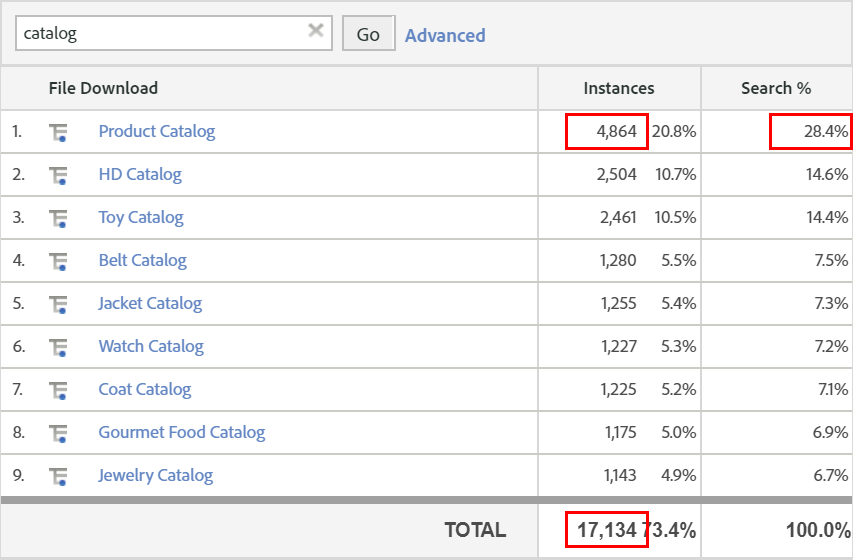This screenshot has height=560, width=853.
Task: Click inside the catalog search field
Action: [160, 33]
